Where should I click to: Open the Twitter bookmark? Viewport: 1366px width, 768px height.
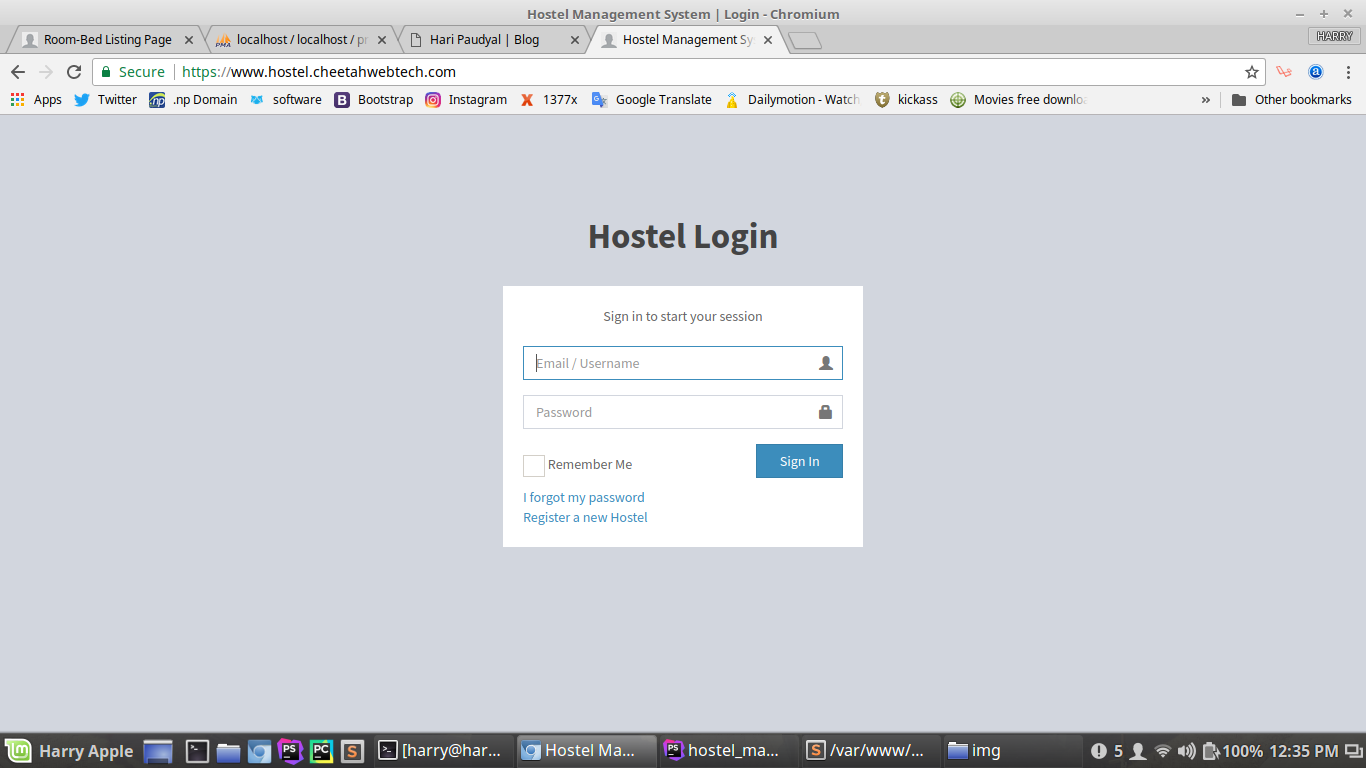[x=106, y=100]
